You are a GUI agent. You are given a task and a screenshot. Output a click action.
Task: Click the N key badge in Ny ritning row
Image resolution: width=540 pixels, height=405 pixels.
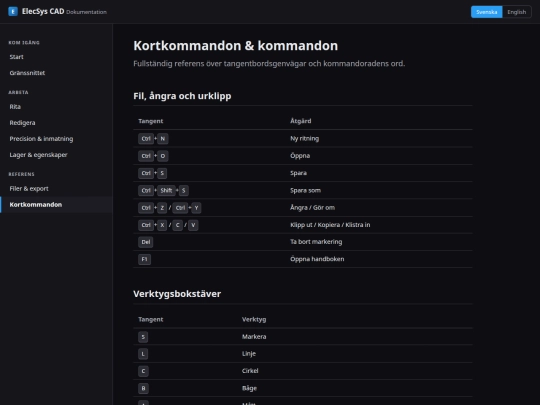(x=163, y=138)
